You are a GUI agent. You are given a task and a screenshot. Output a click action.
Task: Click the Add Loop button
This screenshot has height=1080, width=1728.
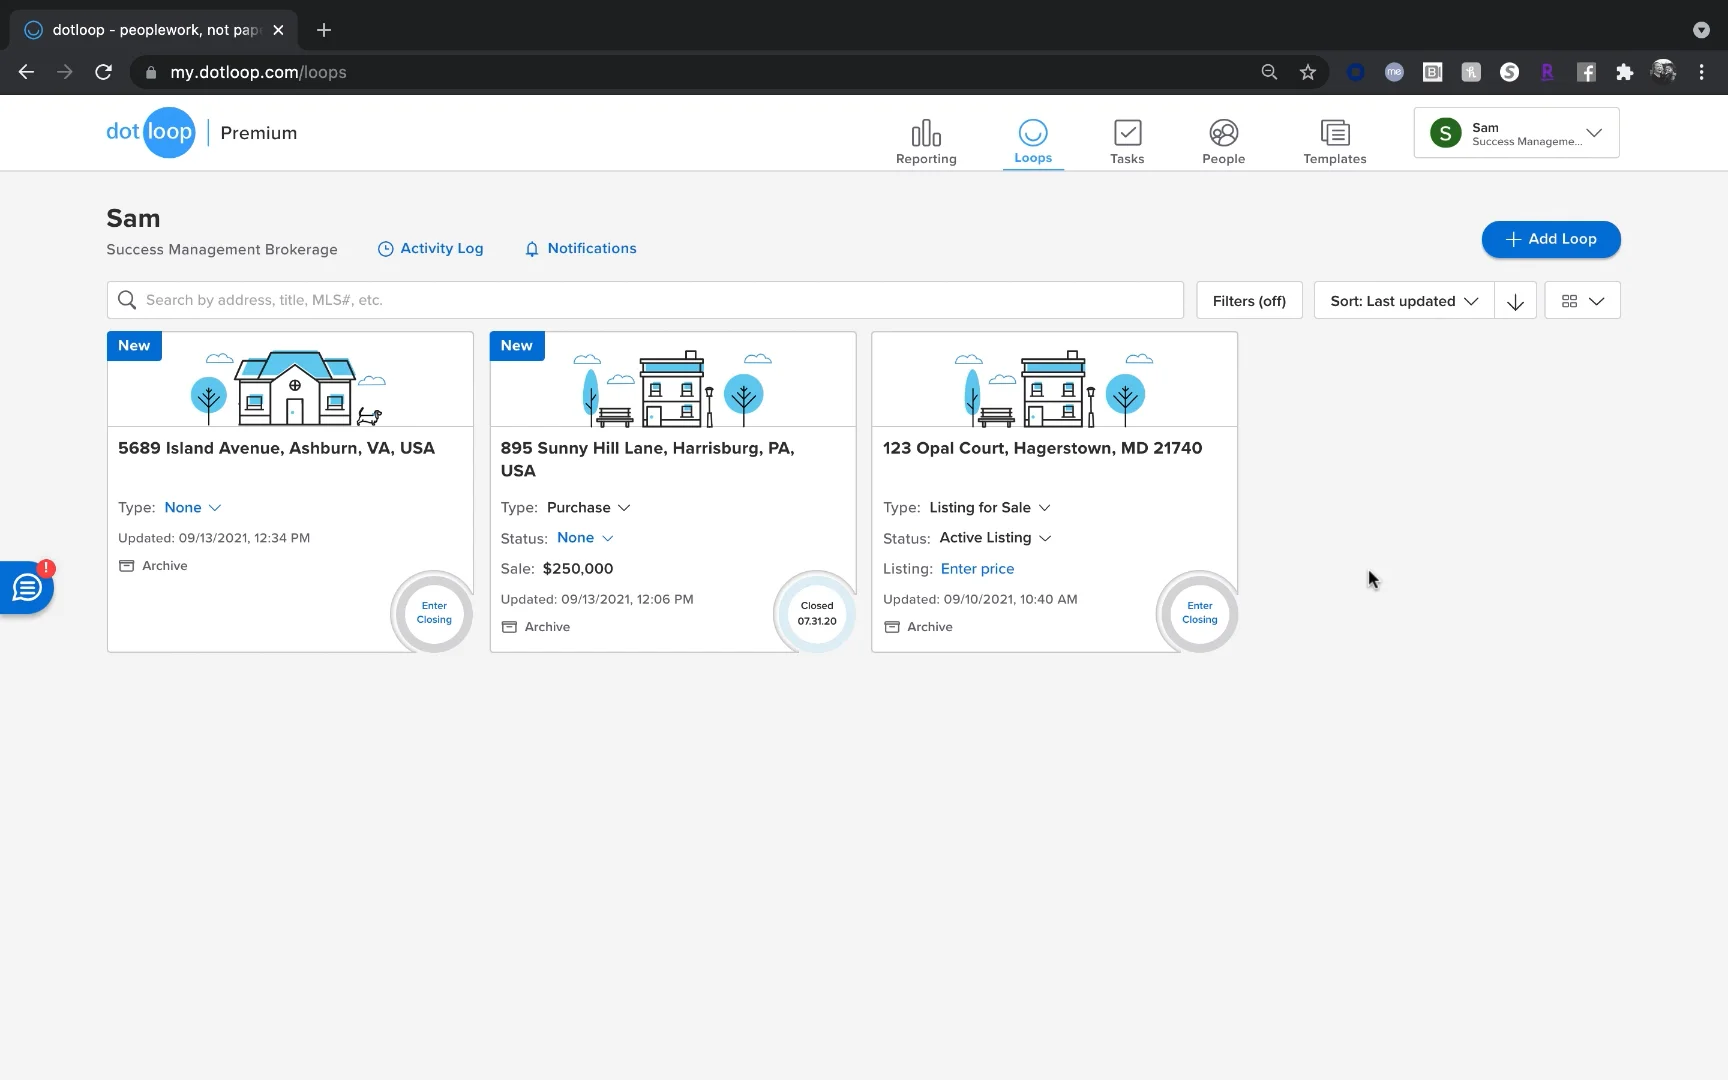click(x=1551, y=239)
